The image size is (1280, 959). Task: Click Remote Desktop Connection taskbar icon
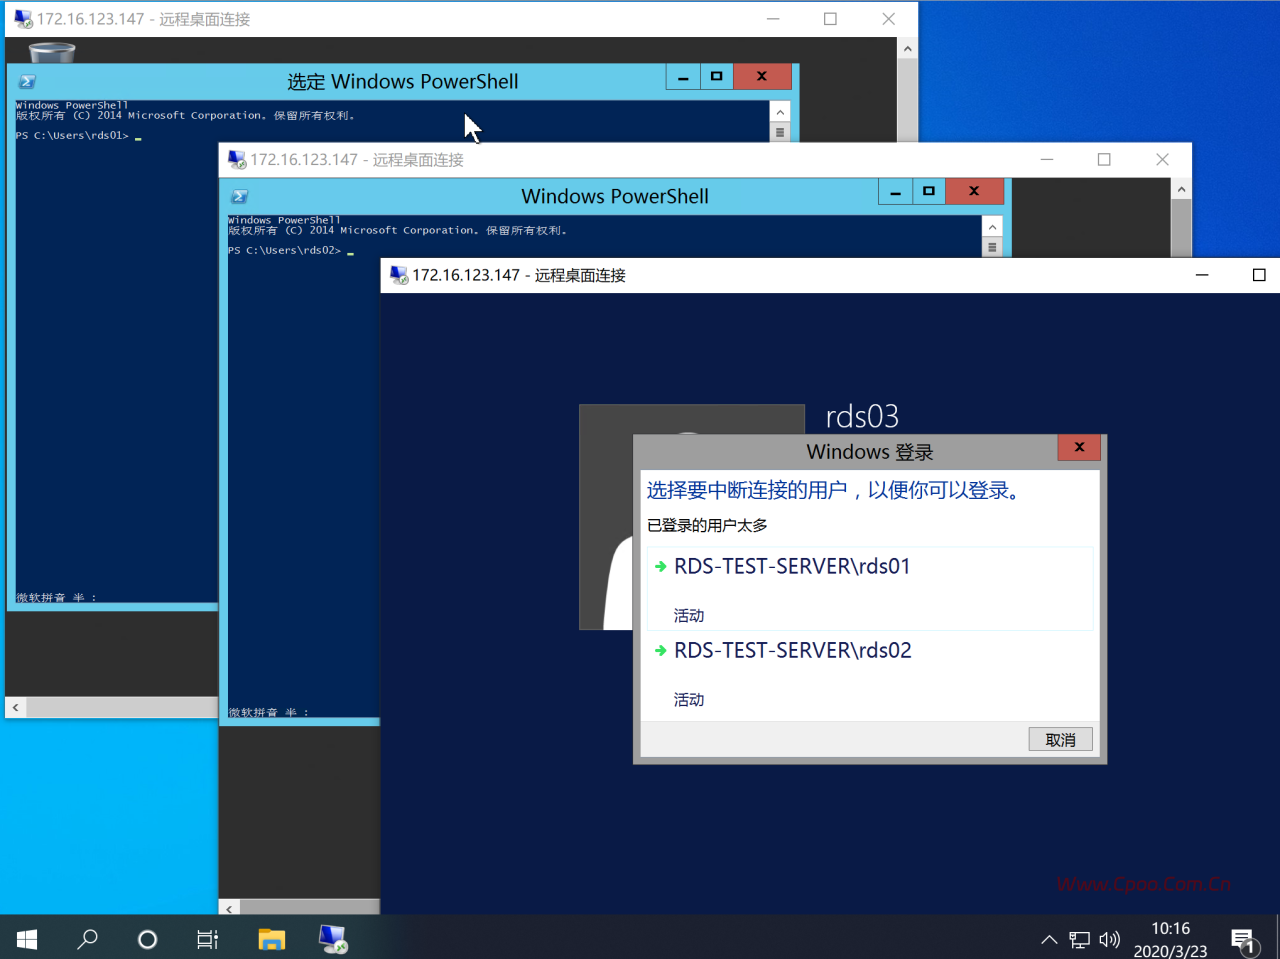[x=333, y=939]
